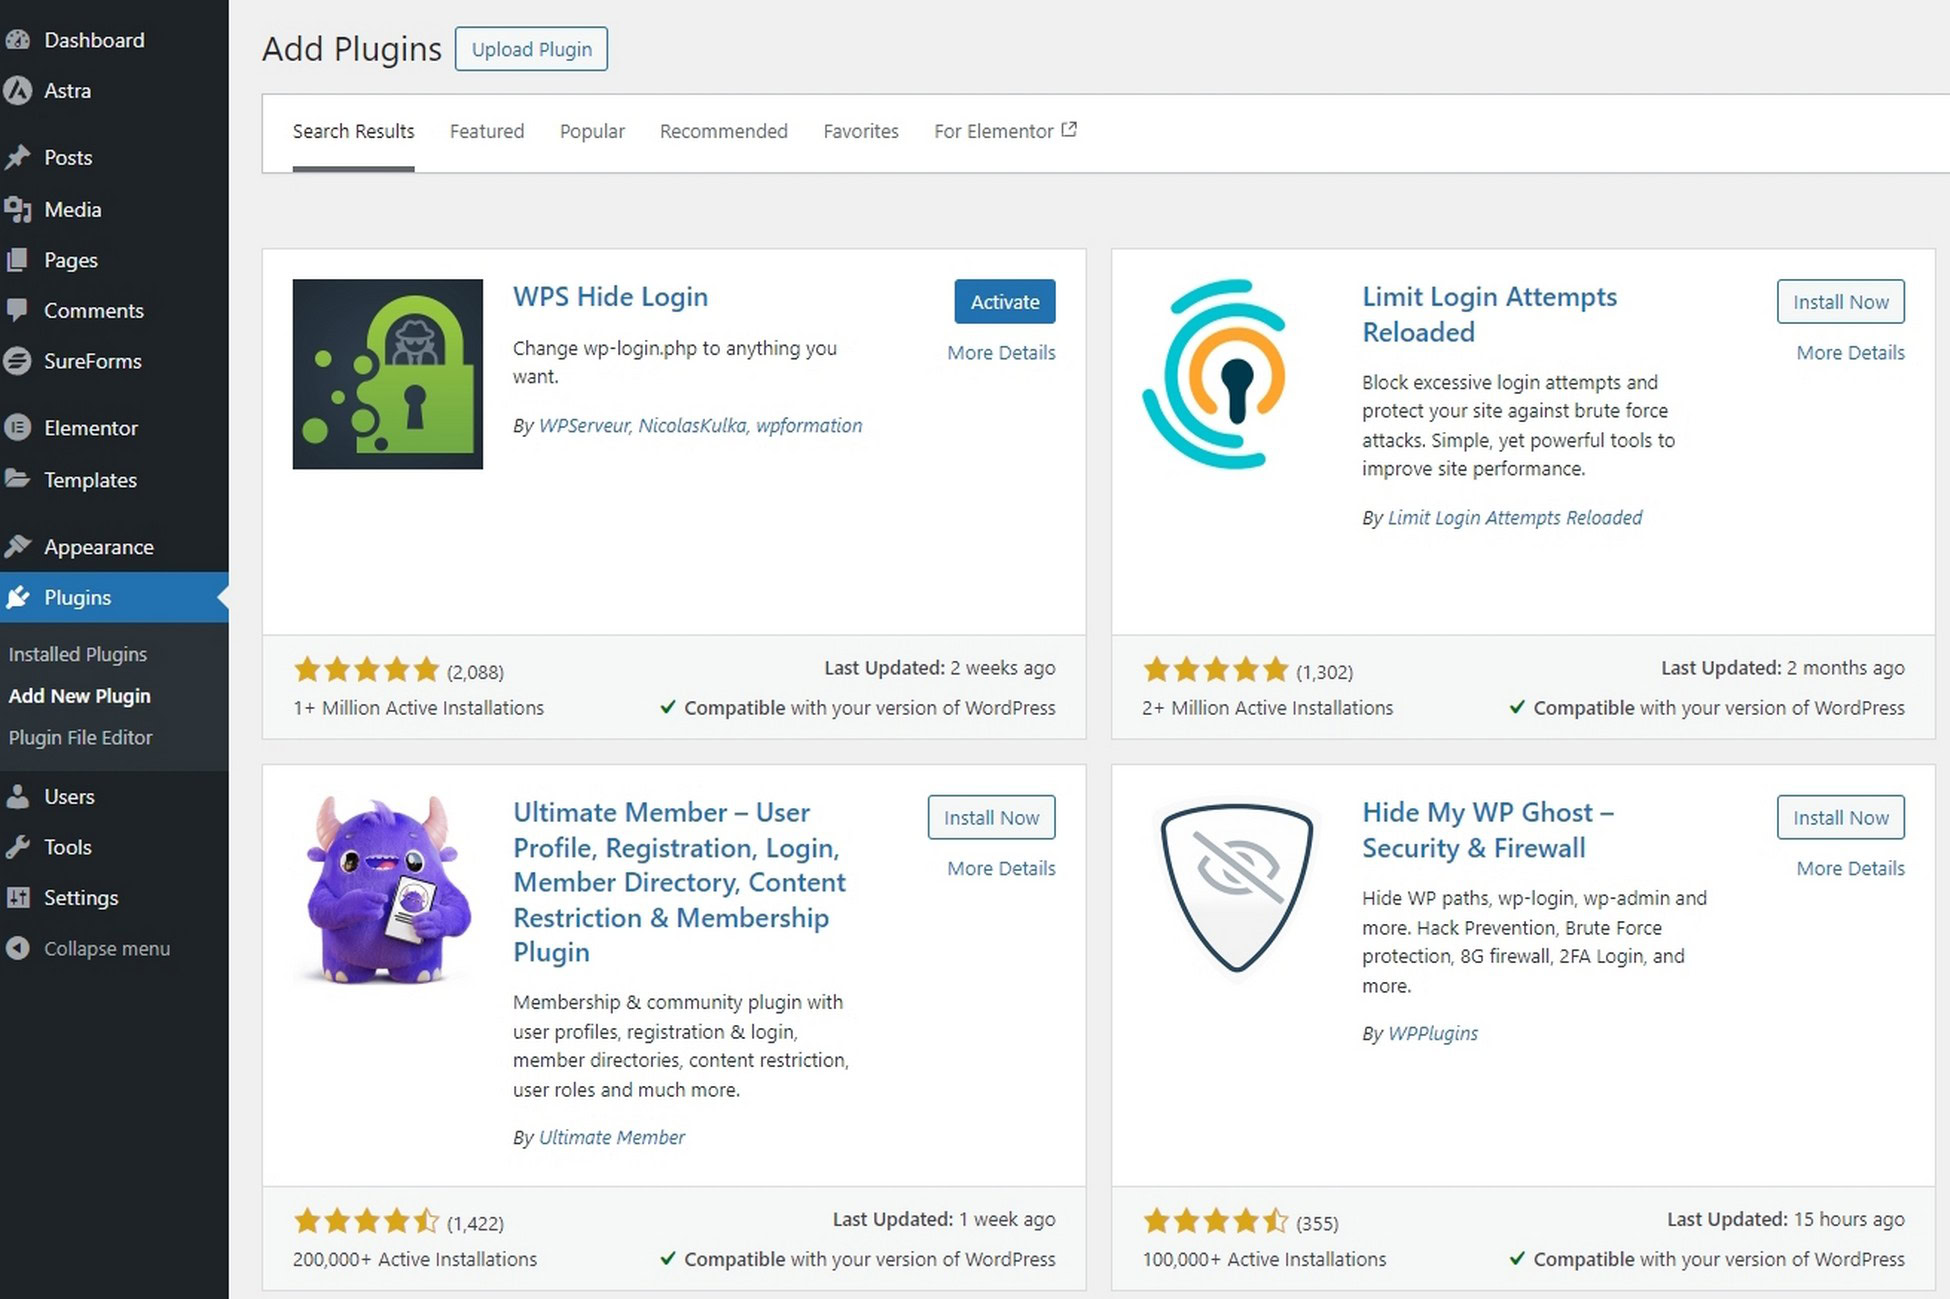Click the Limit Login Attempts Reloaded author link
1950x1299 pixels.
pyautogui.click(x=1515, y=518)
